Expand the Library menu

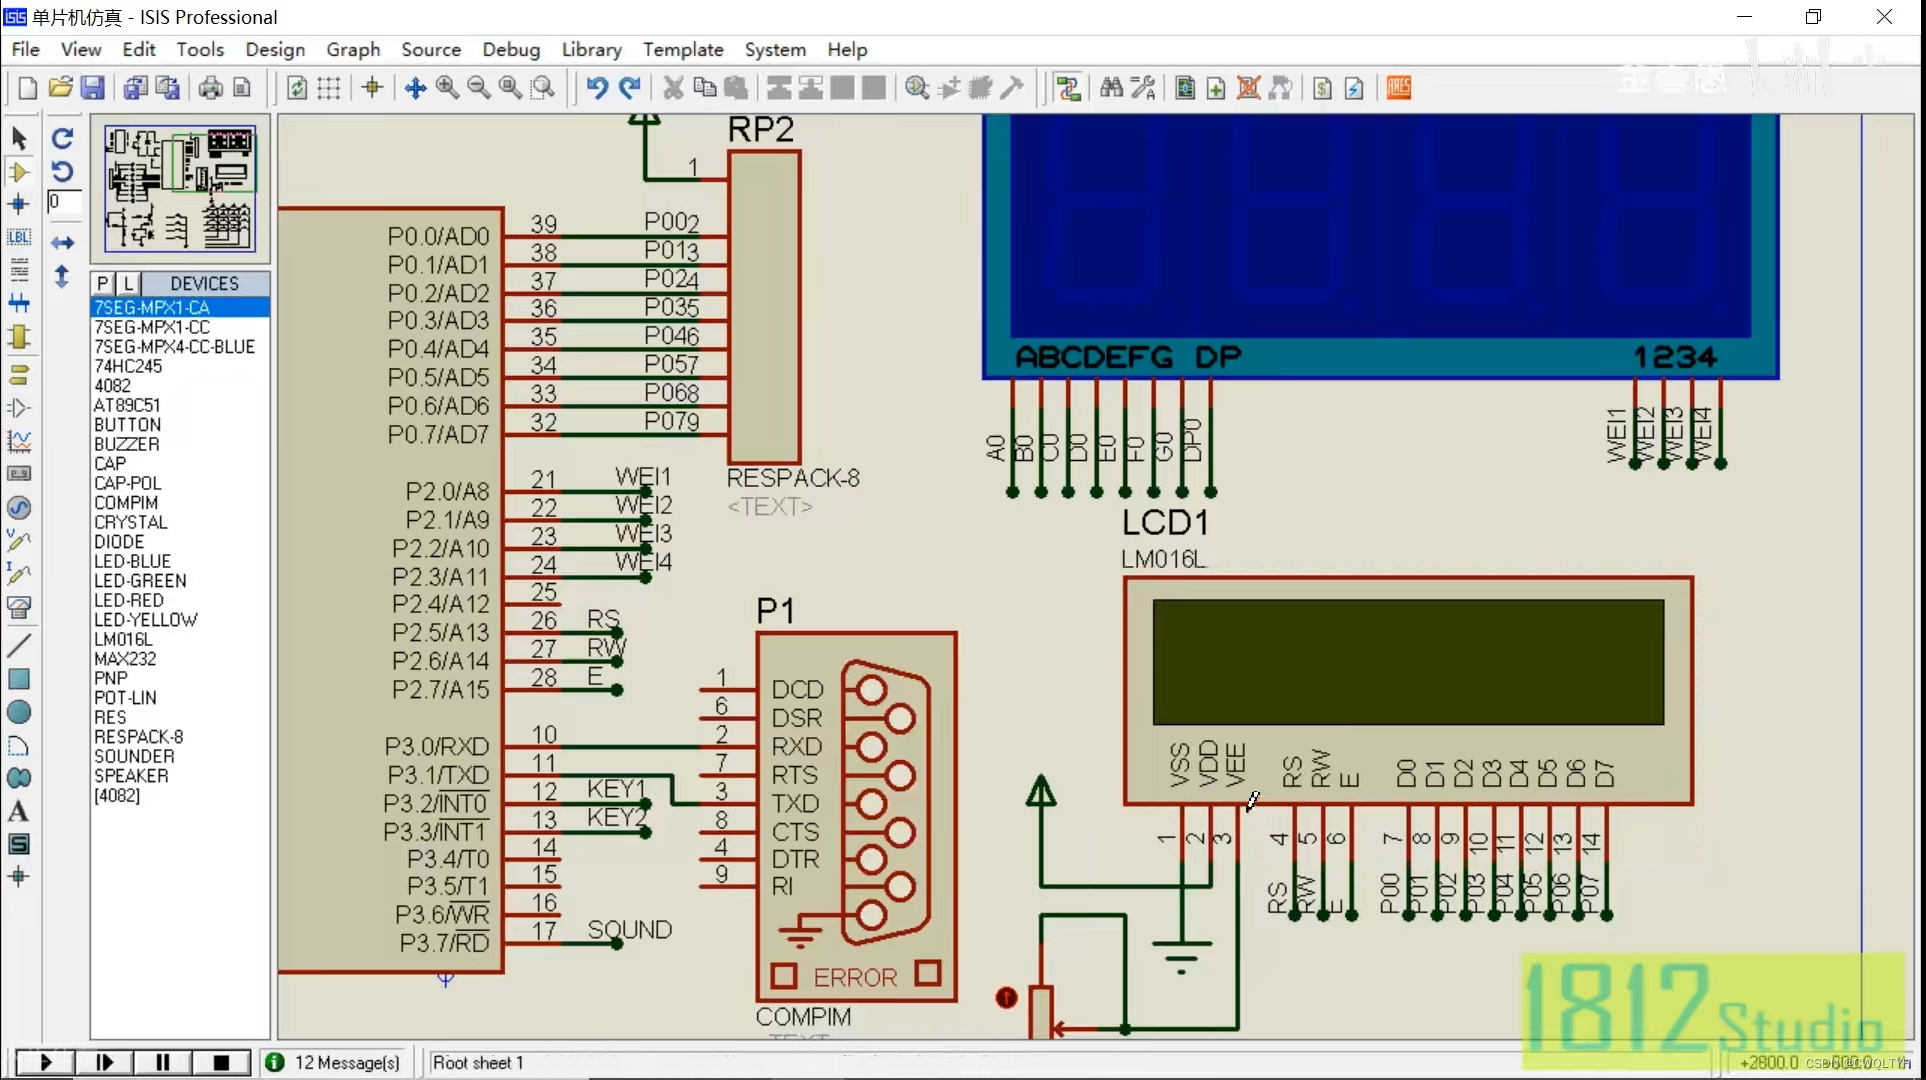click(x=590, y=49)
